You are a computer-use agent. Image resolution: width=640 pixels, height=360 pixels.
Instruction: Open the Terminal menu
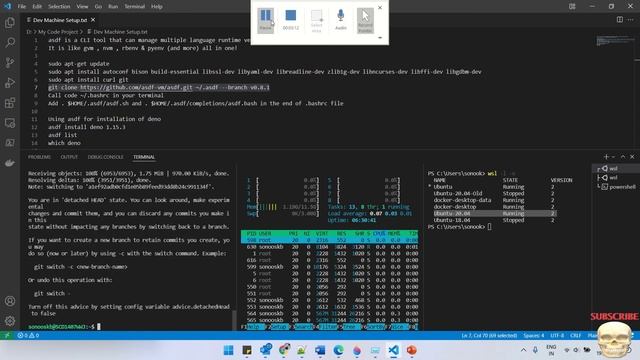[135, 7]
